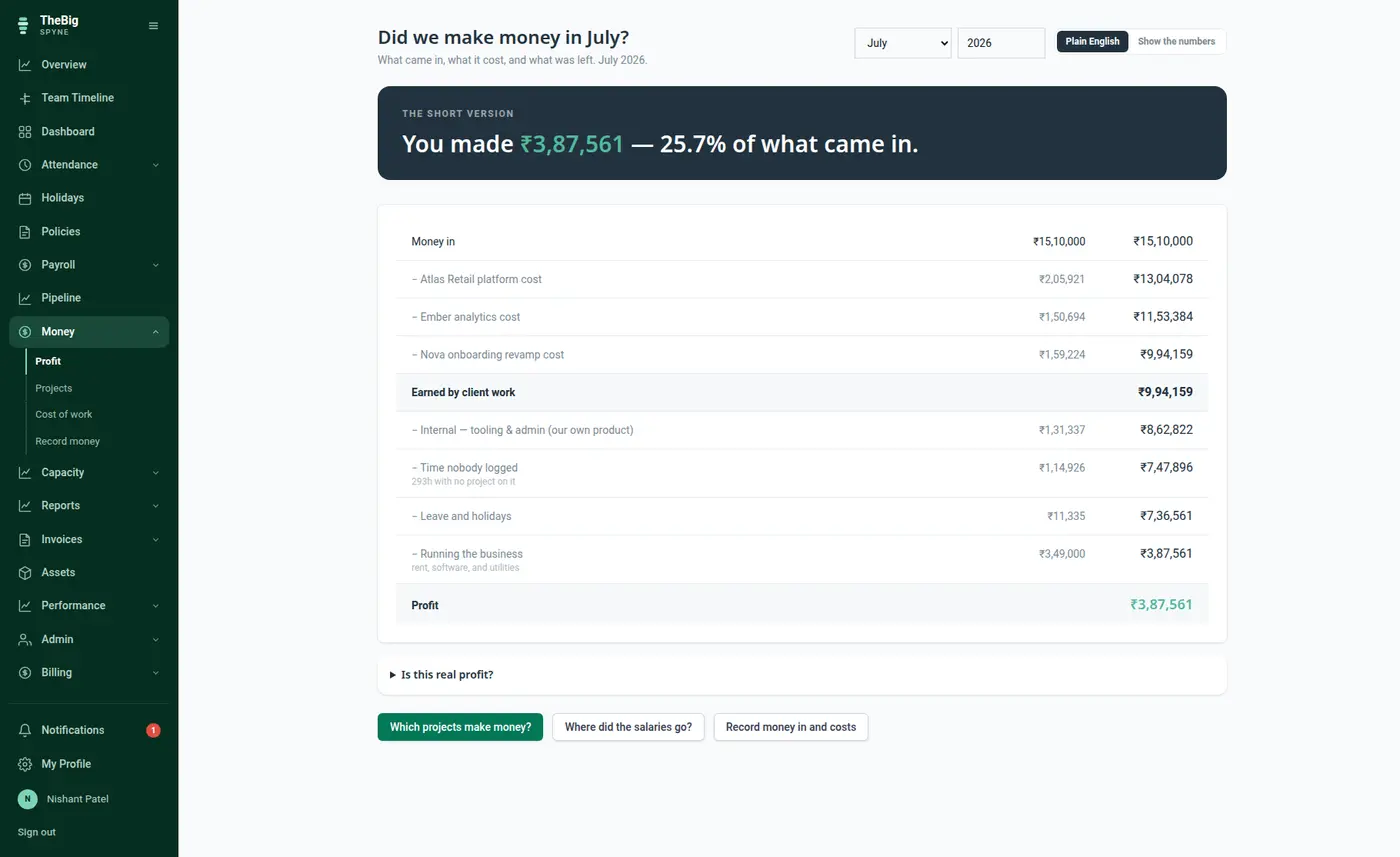Image resolution: width=1400 pixels, height=857 pixels.
Task: Switch to Plain English view
Action: 1092,42
